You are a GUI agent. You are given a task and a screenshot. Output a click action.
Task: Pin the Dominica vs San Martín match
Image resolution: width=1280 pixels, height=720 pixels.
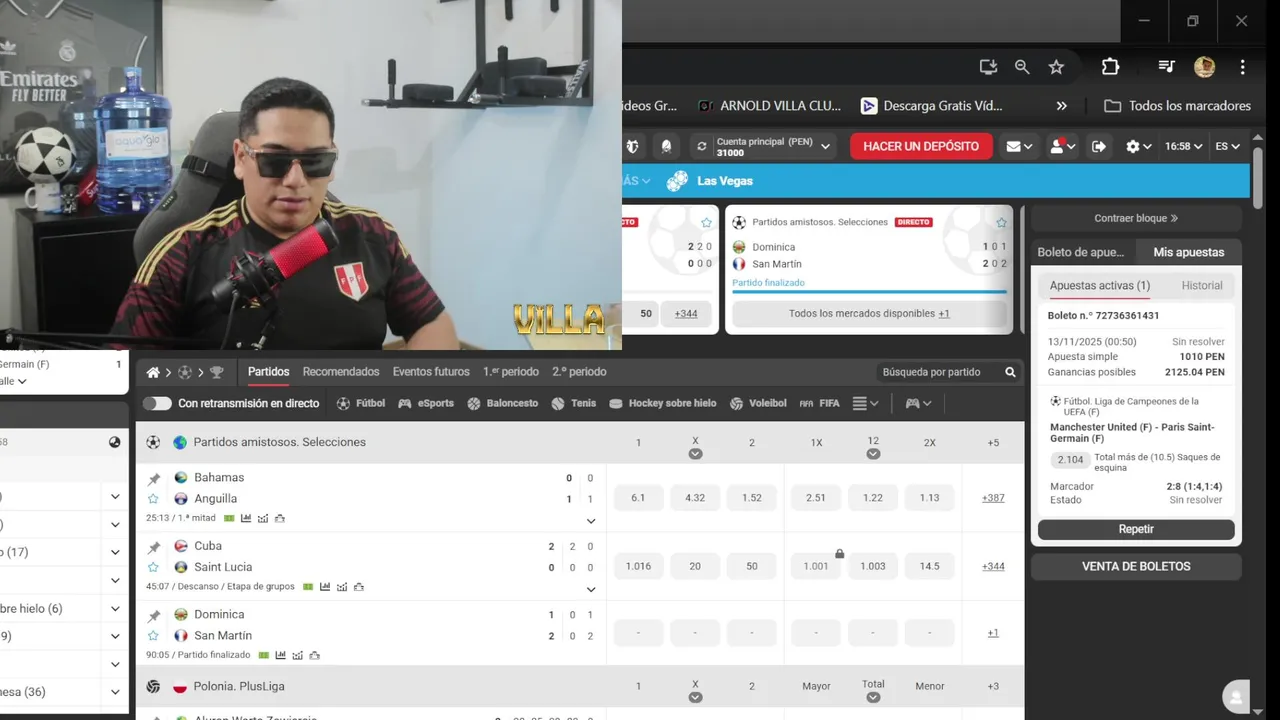tap(154, 615)
